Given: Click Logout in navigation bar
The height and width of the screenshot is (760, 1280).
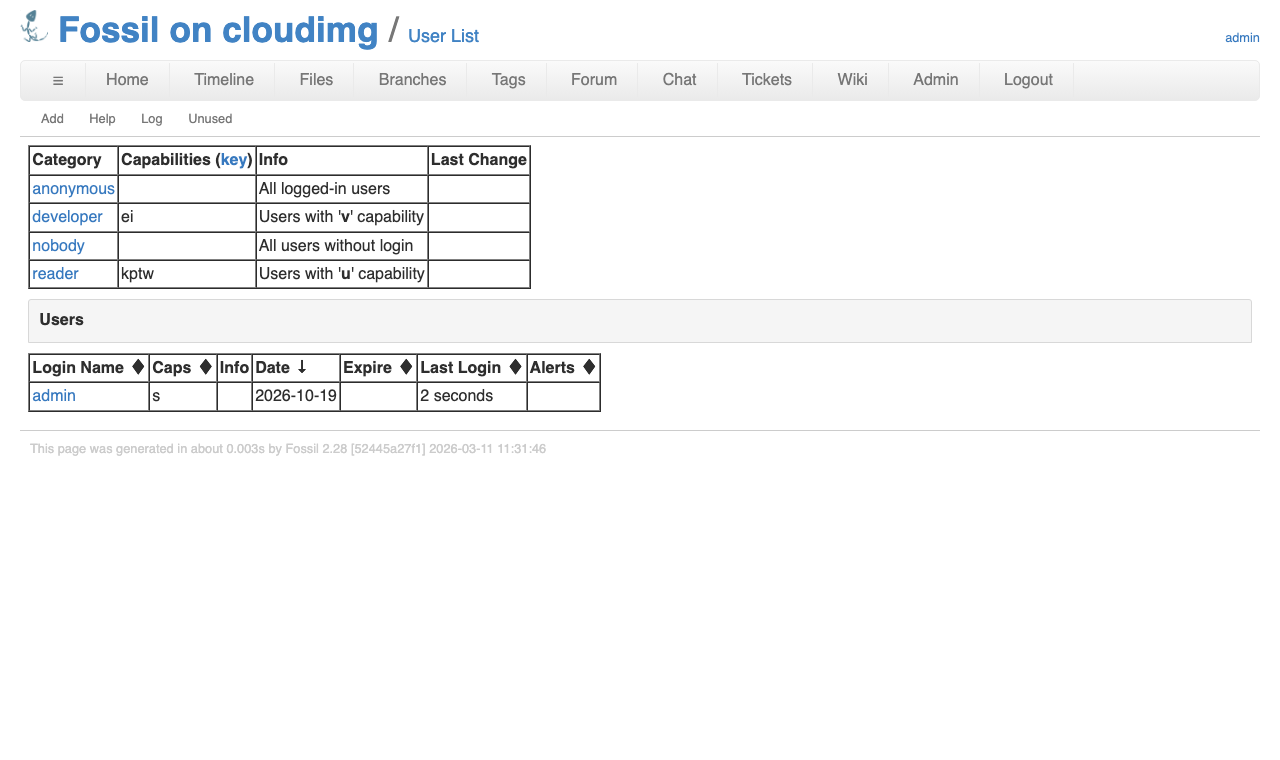Looking at the screenshot, I should click(x=1028, y=80).
